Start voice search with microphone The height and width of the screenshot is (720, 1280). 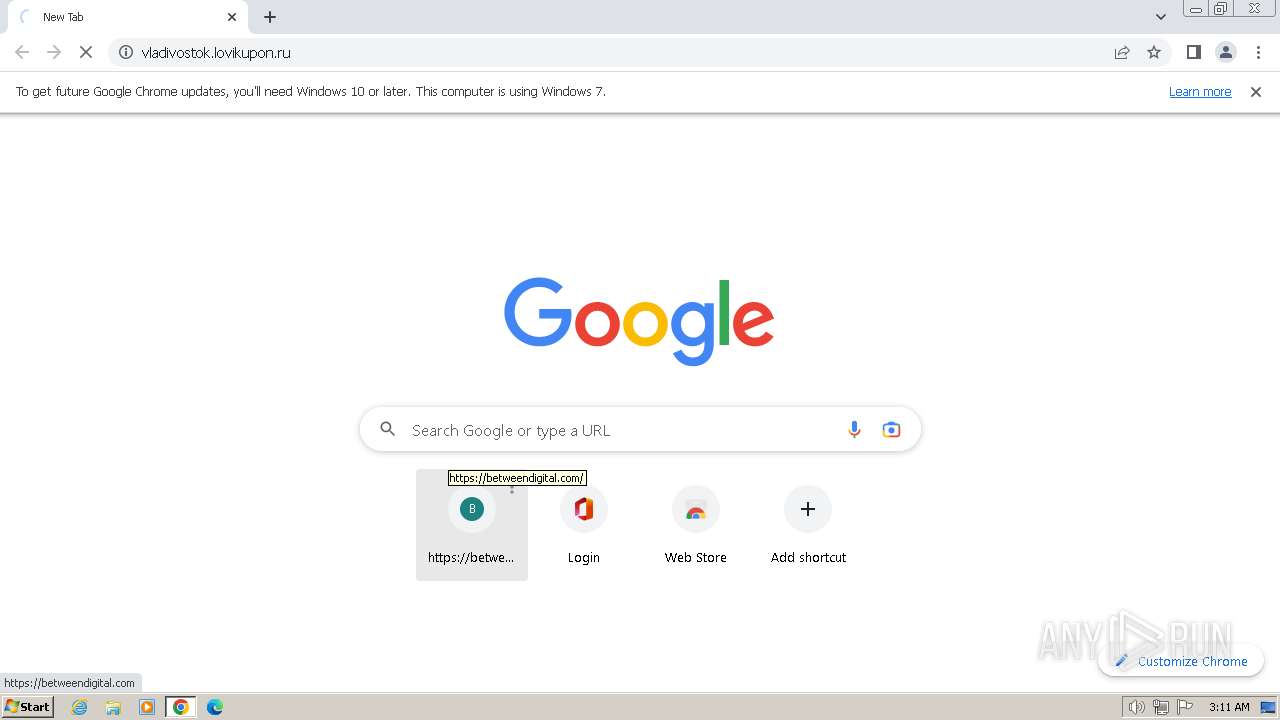point(854,430)
